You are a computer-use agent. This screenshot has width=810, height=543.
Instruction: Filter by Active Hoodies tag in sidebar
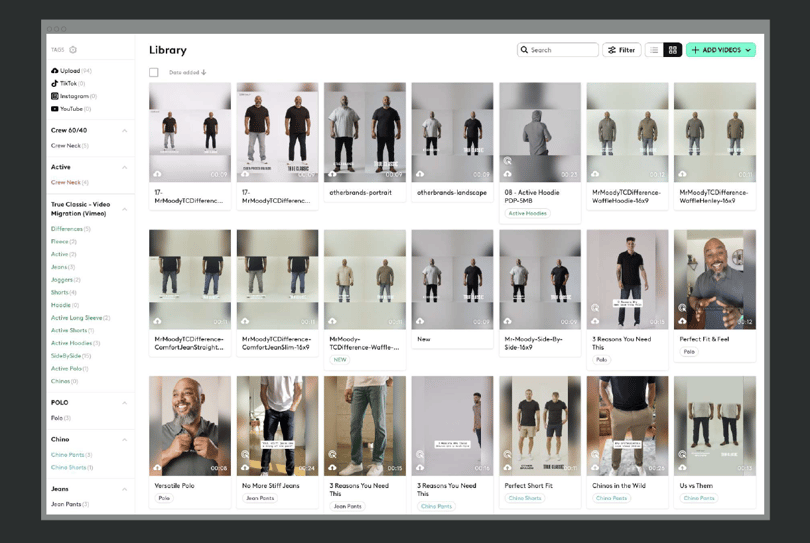coord(75,343)
